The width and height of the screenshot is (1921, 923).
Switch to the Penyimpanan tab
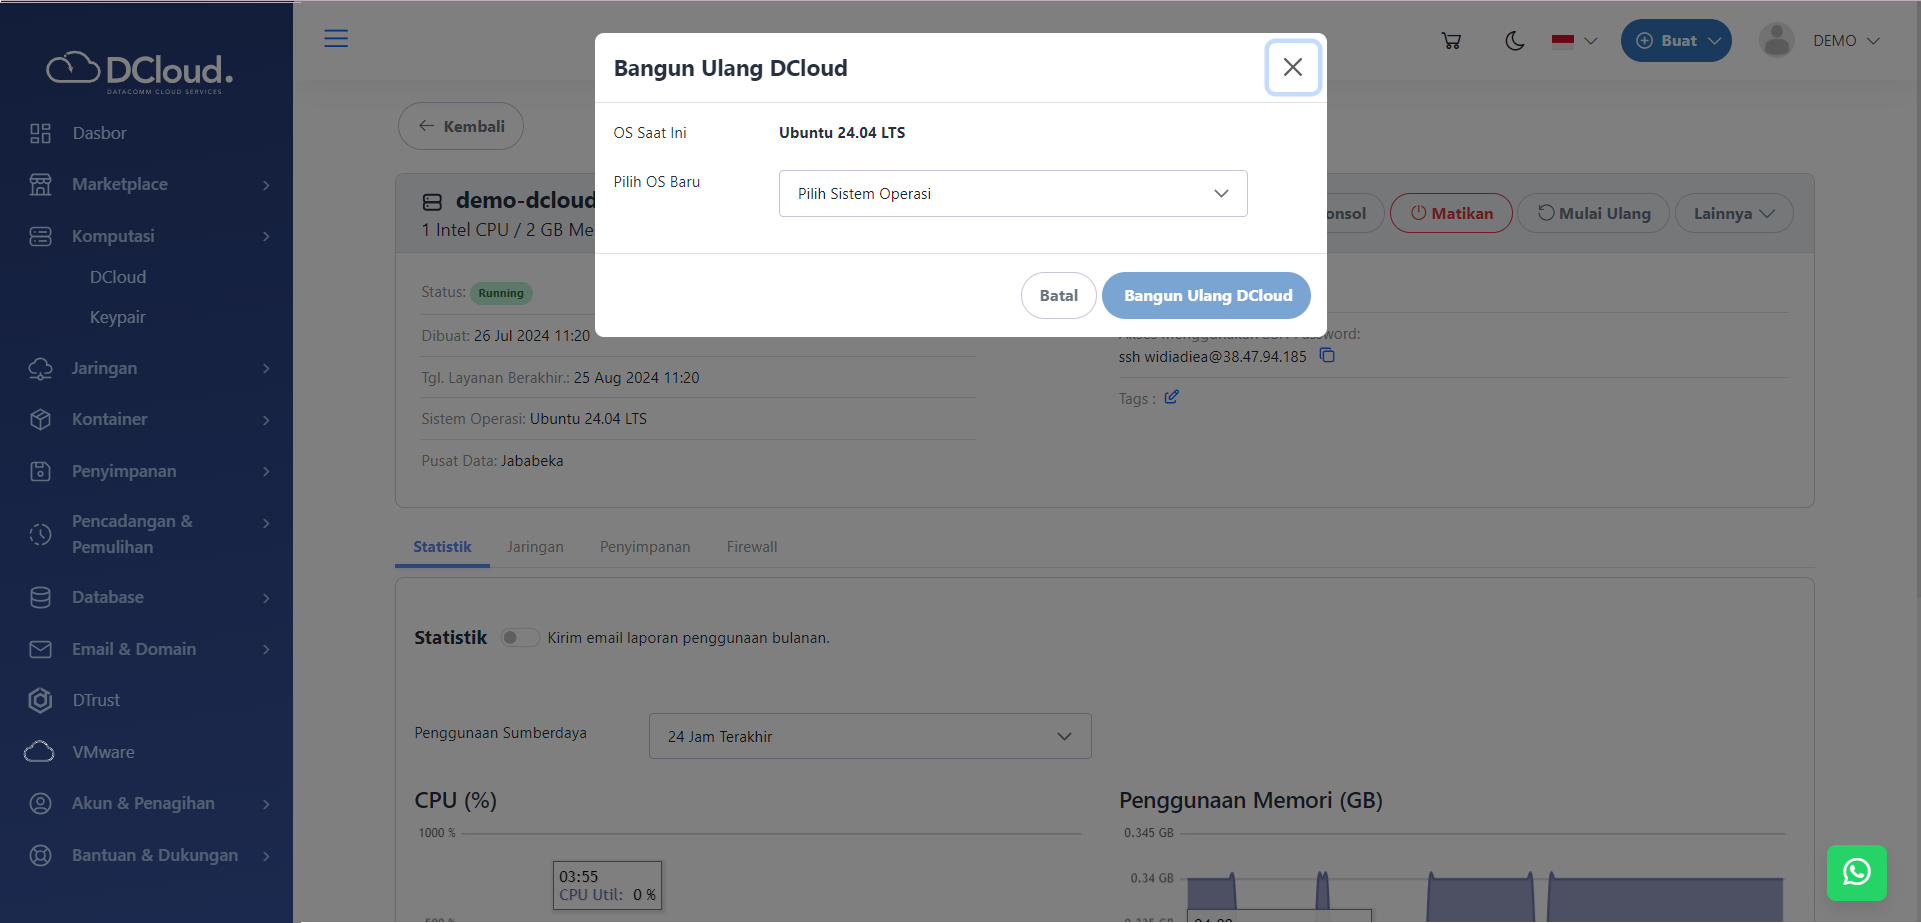pos(644,547)
